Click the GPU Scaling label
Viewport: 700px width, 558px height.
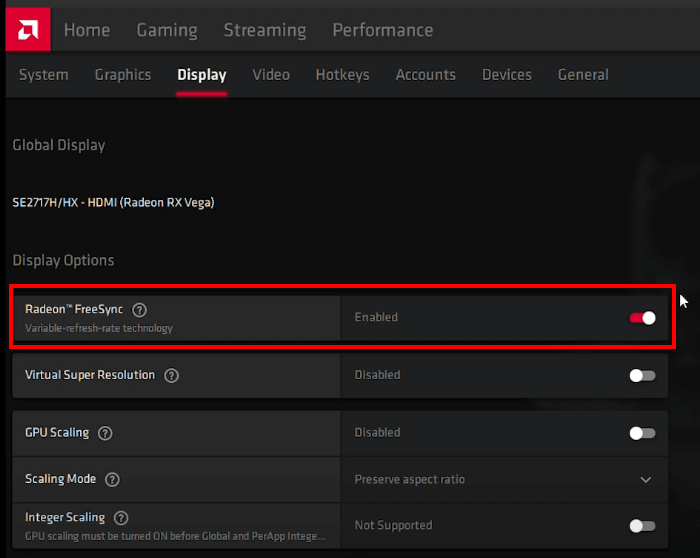[x=57, y=433]
